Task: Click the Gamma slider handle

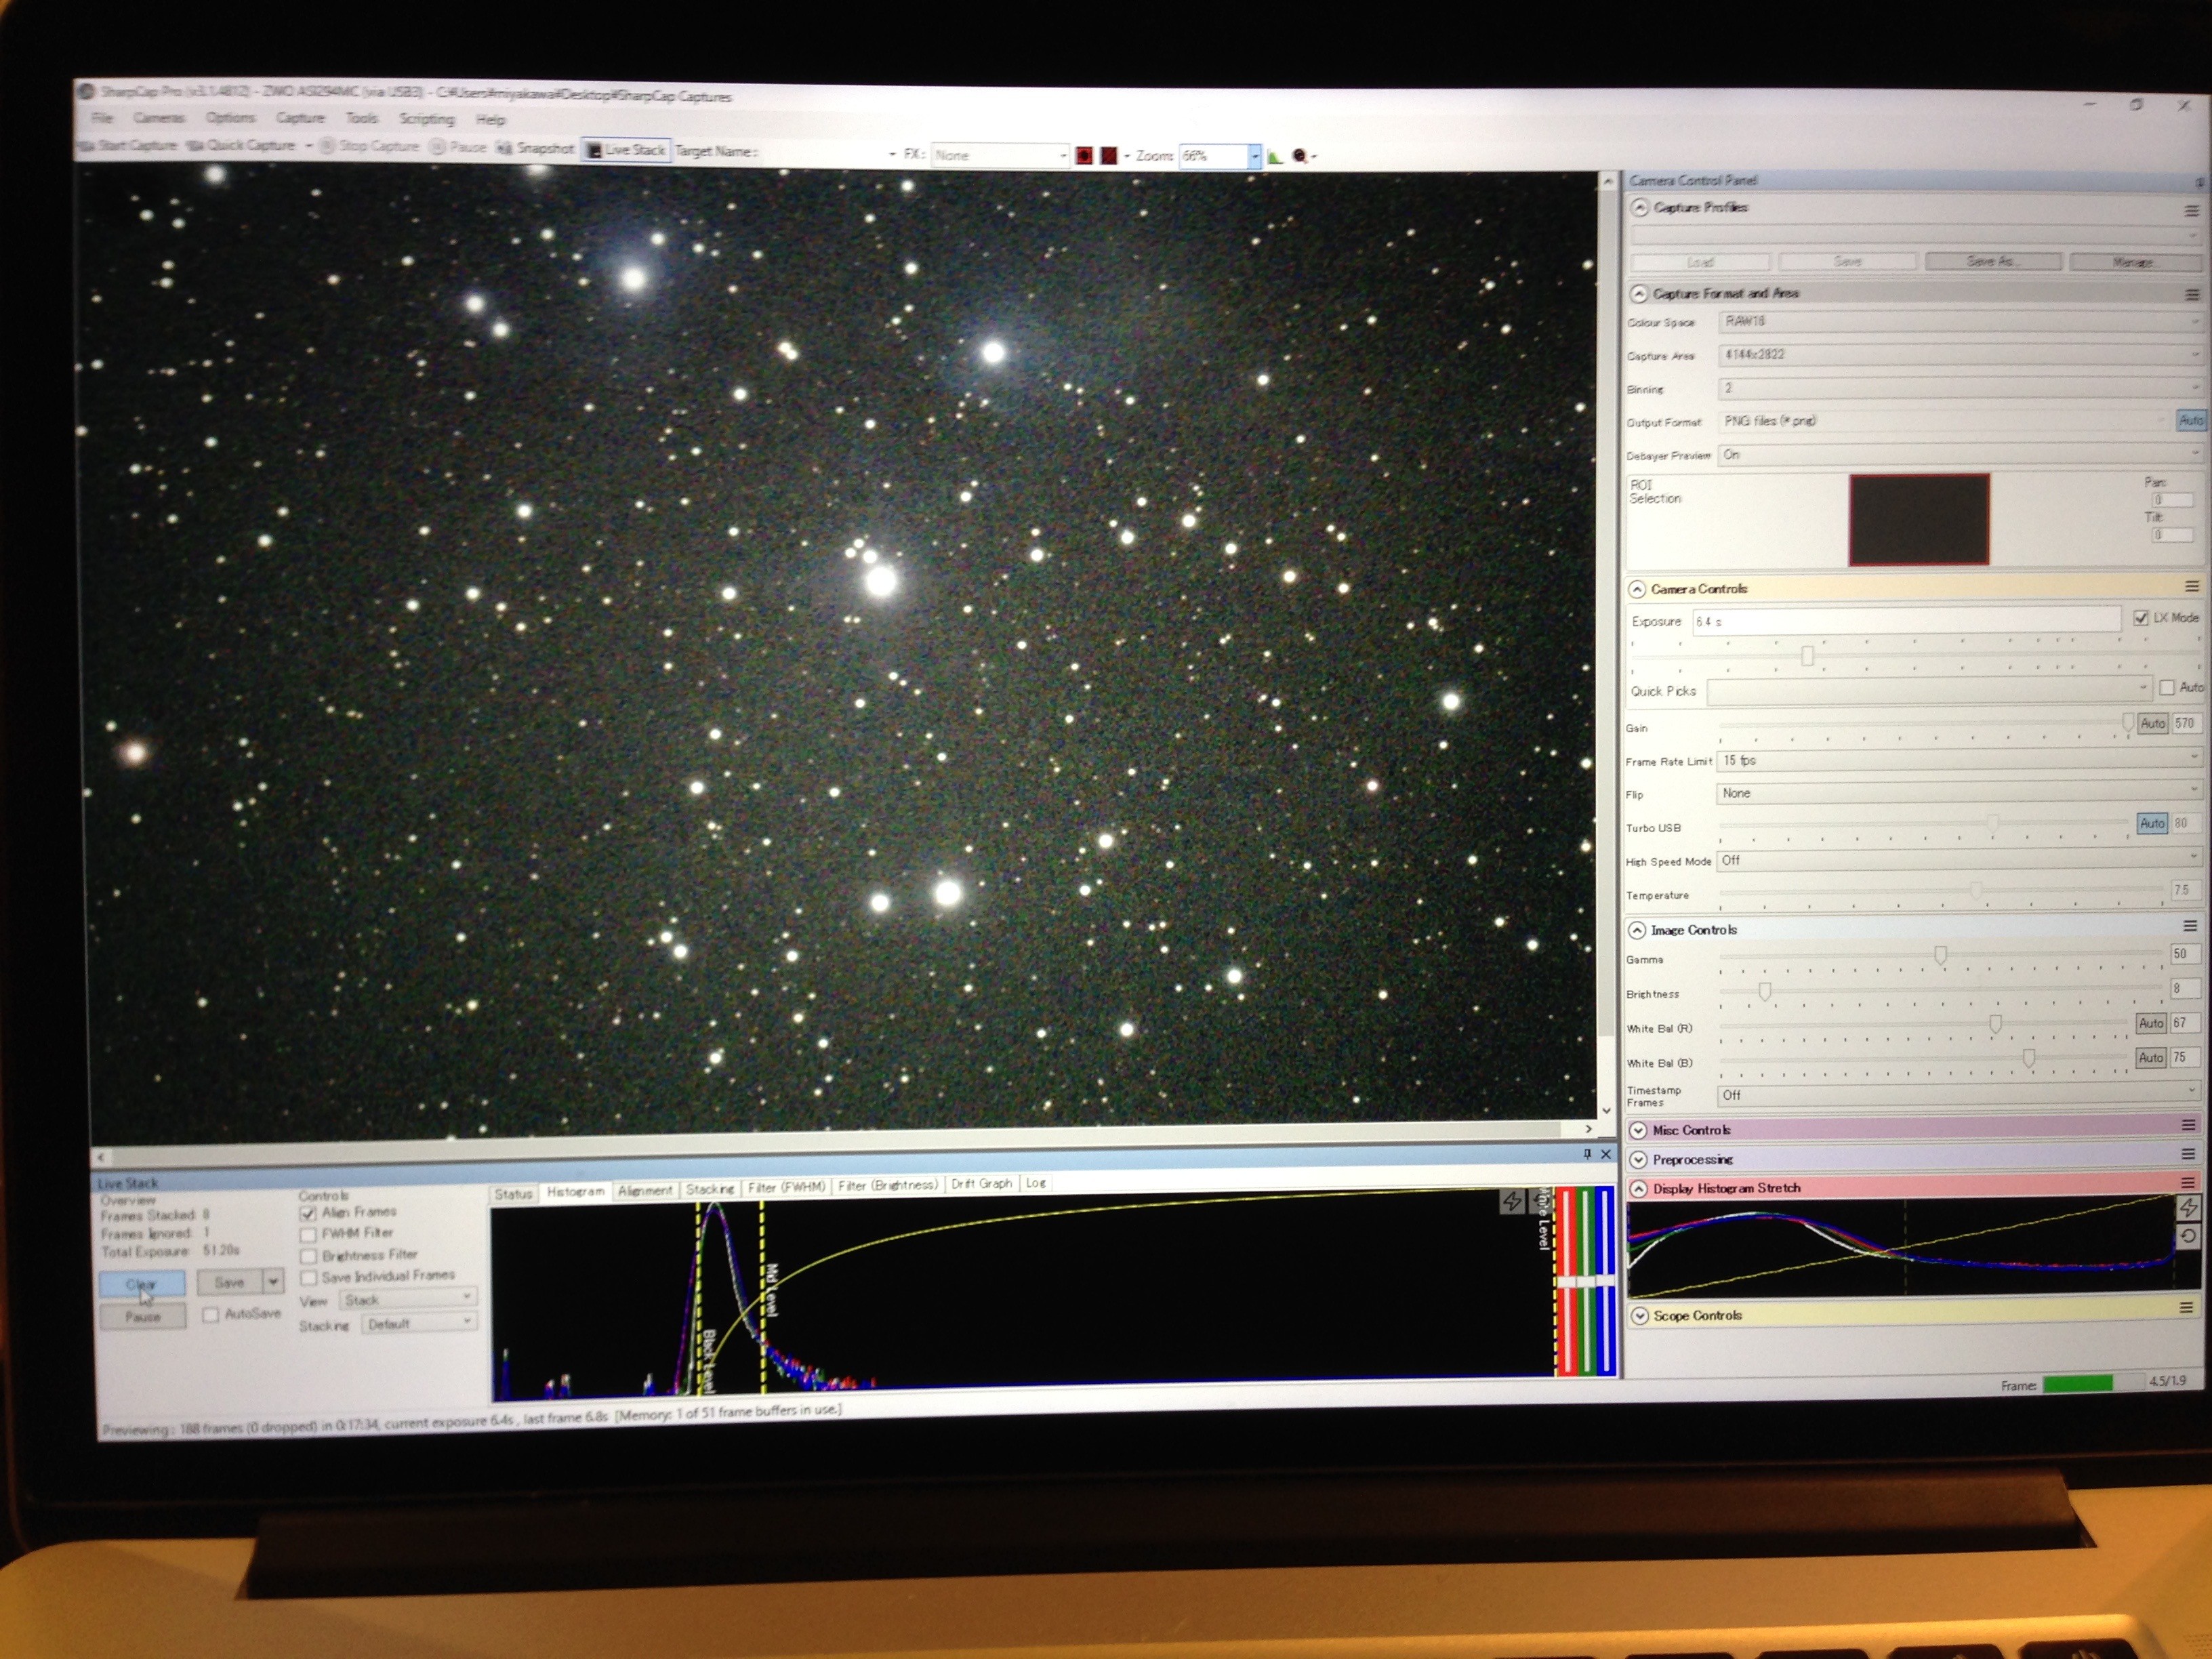Action: coord(1940,956)
